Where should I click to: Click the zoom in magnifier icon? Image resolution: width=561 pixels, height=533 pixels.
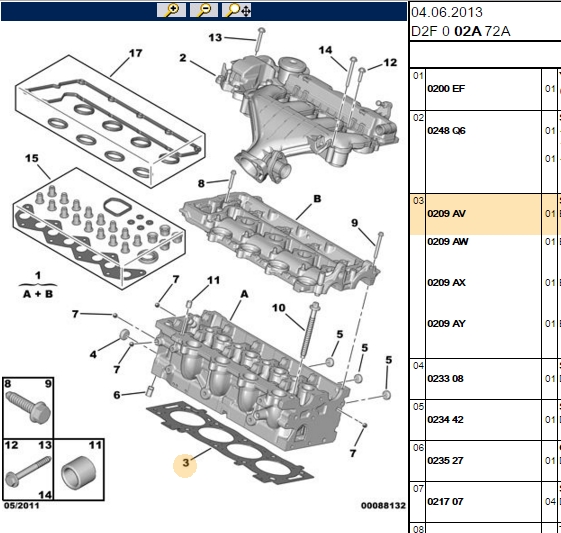point(171,10)
